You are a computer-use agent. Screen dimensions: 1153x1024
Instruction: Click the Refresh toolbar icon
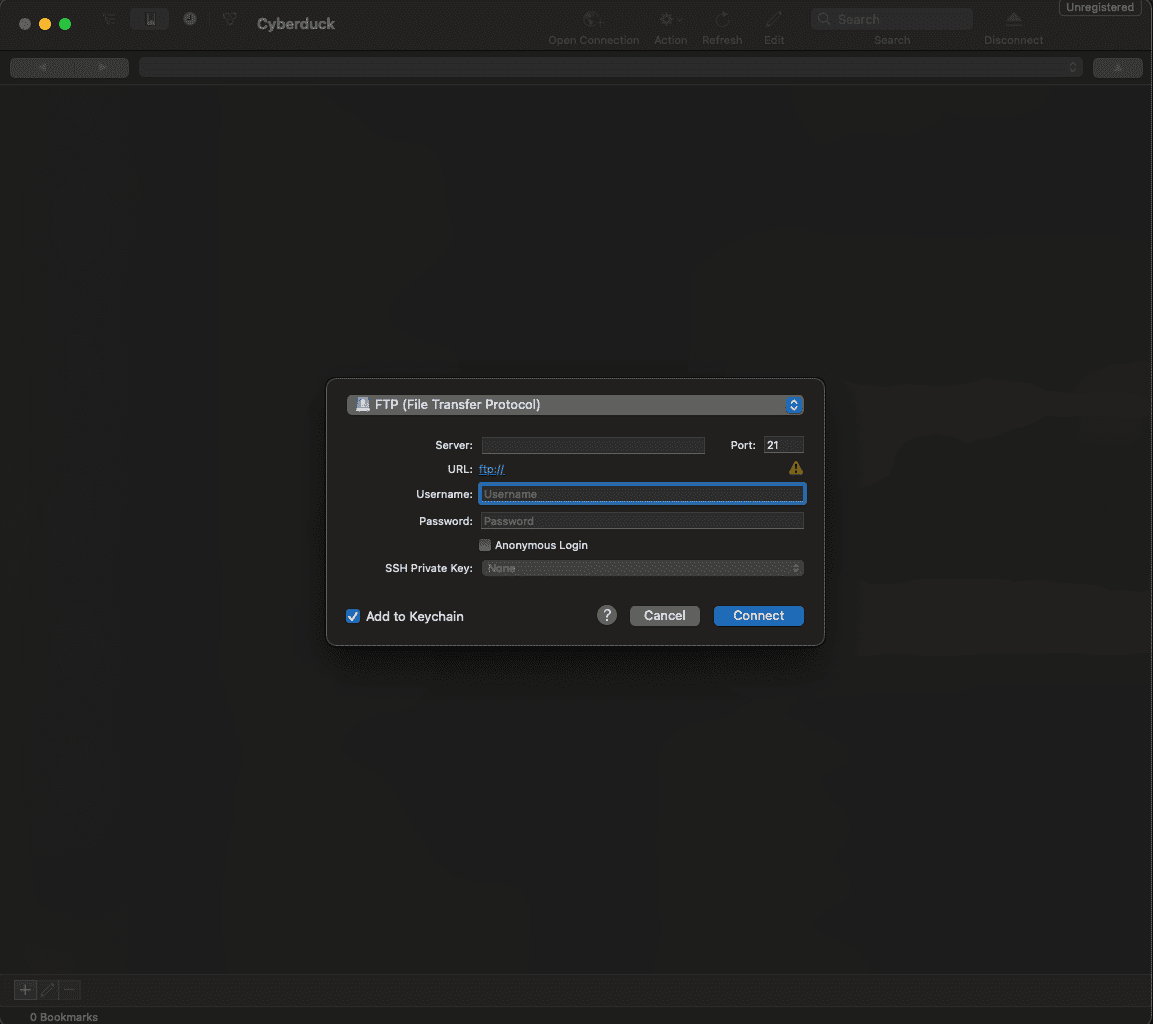[x=722, y=20]
